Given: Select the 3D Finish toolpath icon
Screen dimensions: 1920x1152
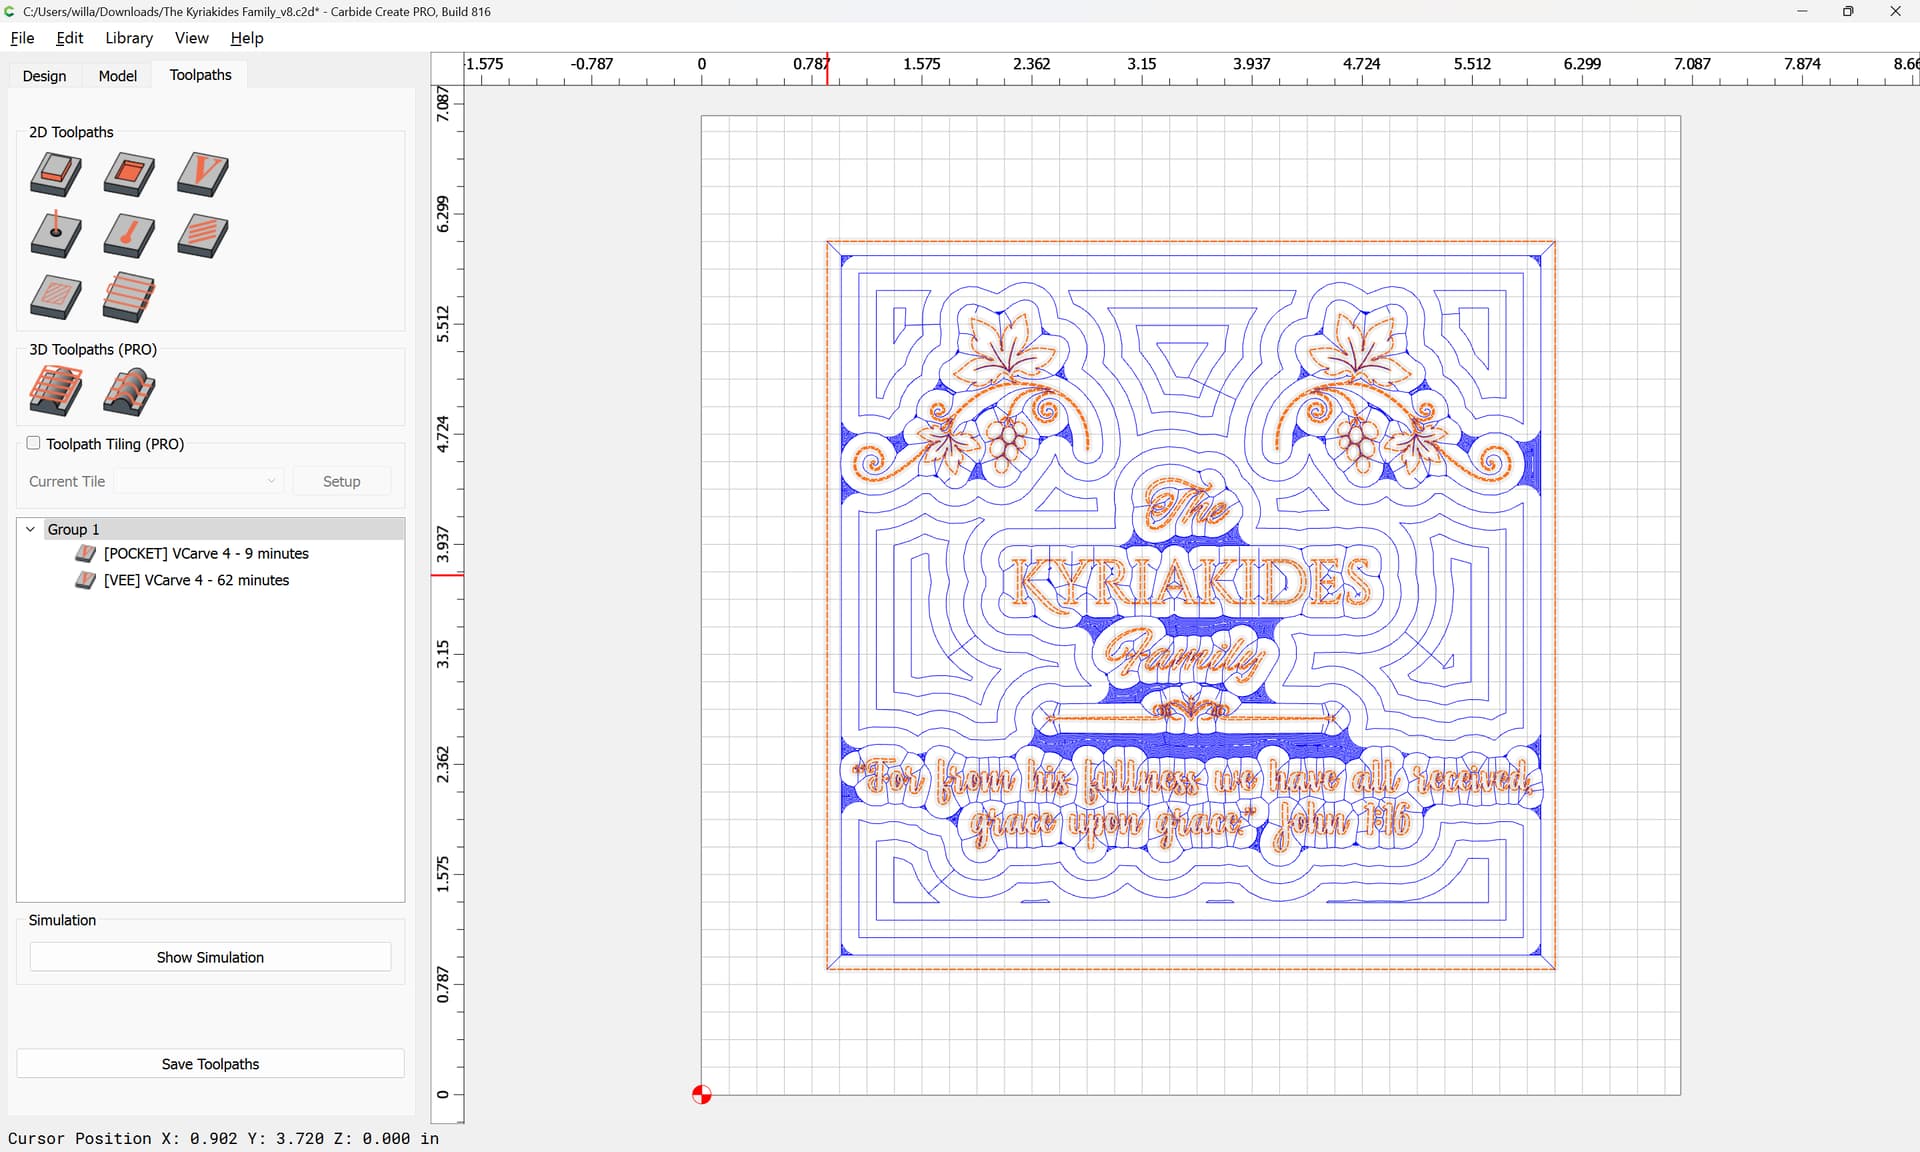Looking at the screenshot, I should click(129, 391).
